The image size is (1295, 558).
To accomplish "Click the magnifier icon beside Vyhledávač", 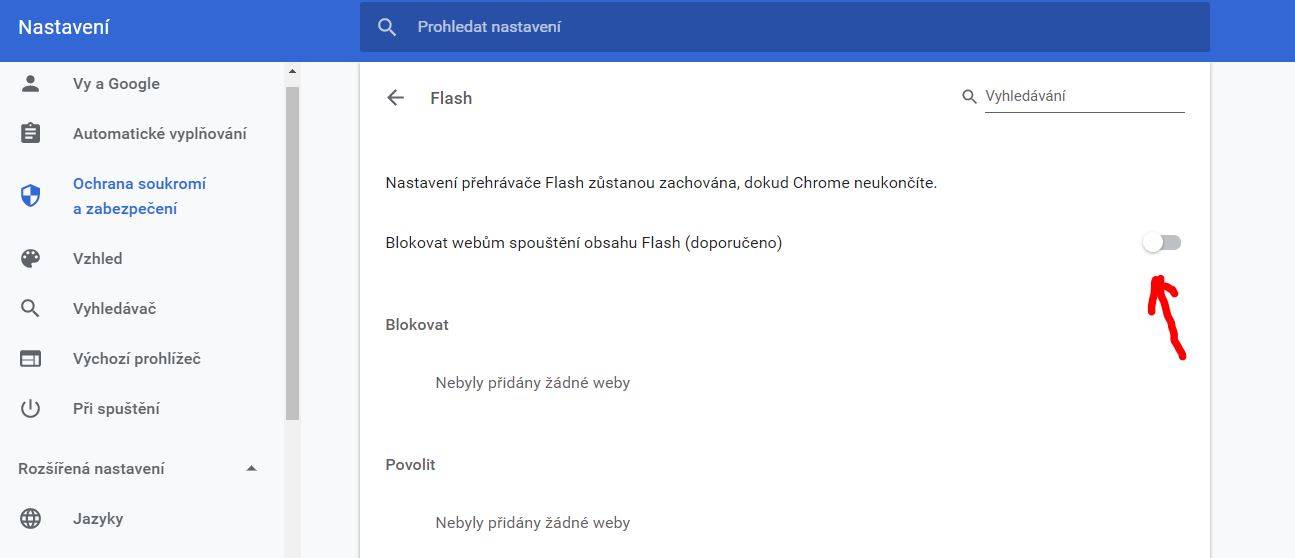I will tap(31, 309).
